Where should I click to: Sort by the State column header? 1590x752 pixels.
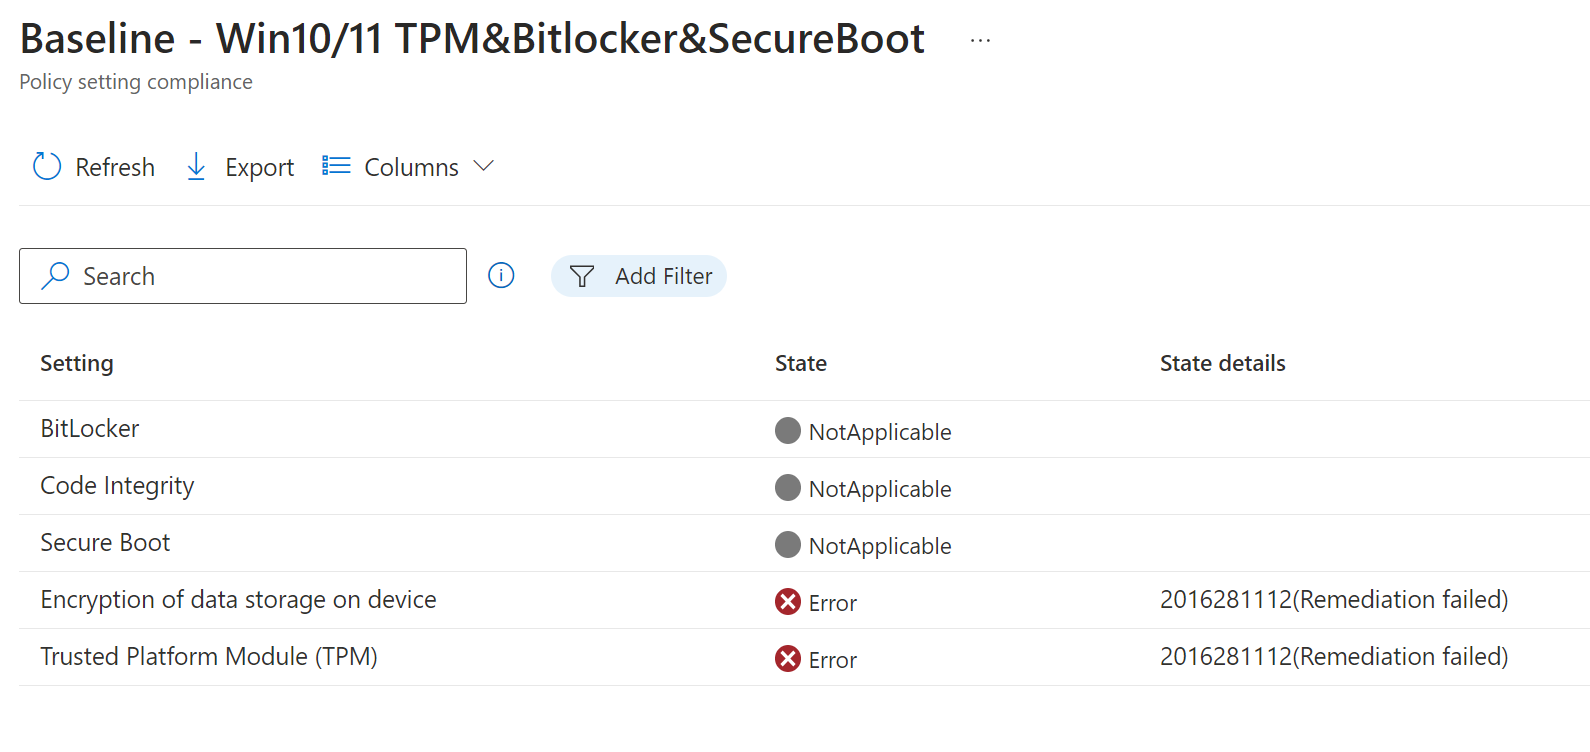click(800, 363)
